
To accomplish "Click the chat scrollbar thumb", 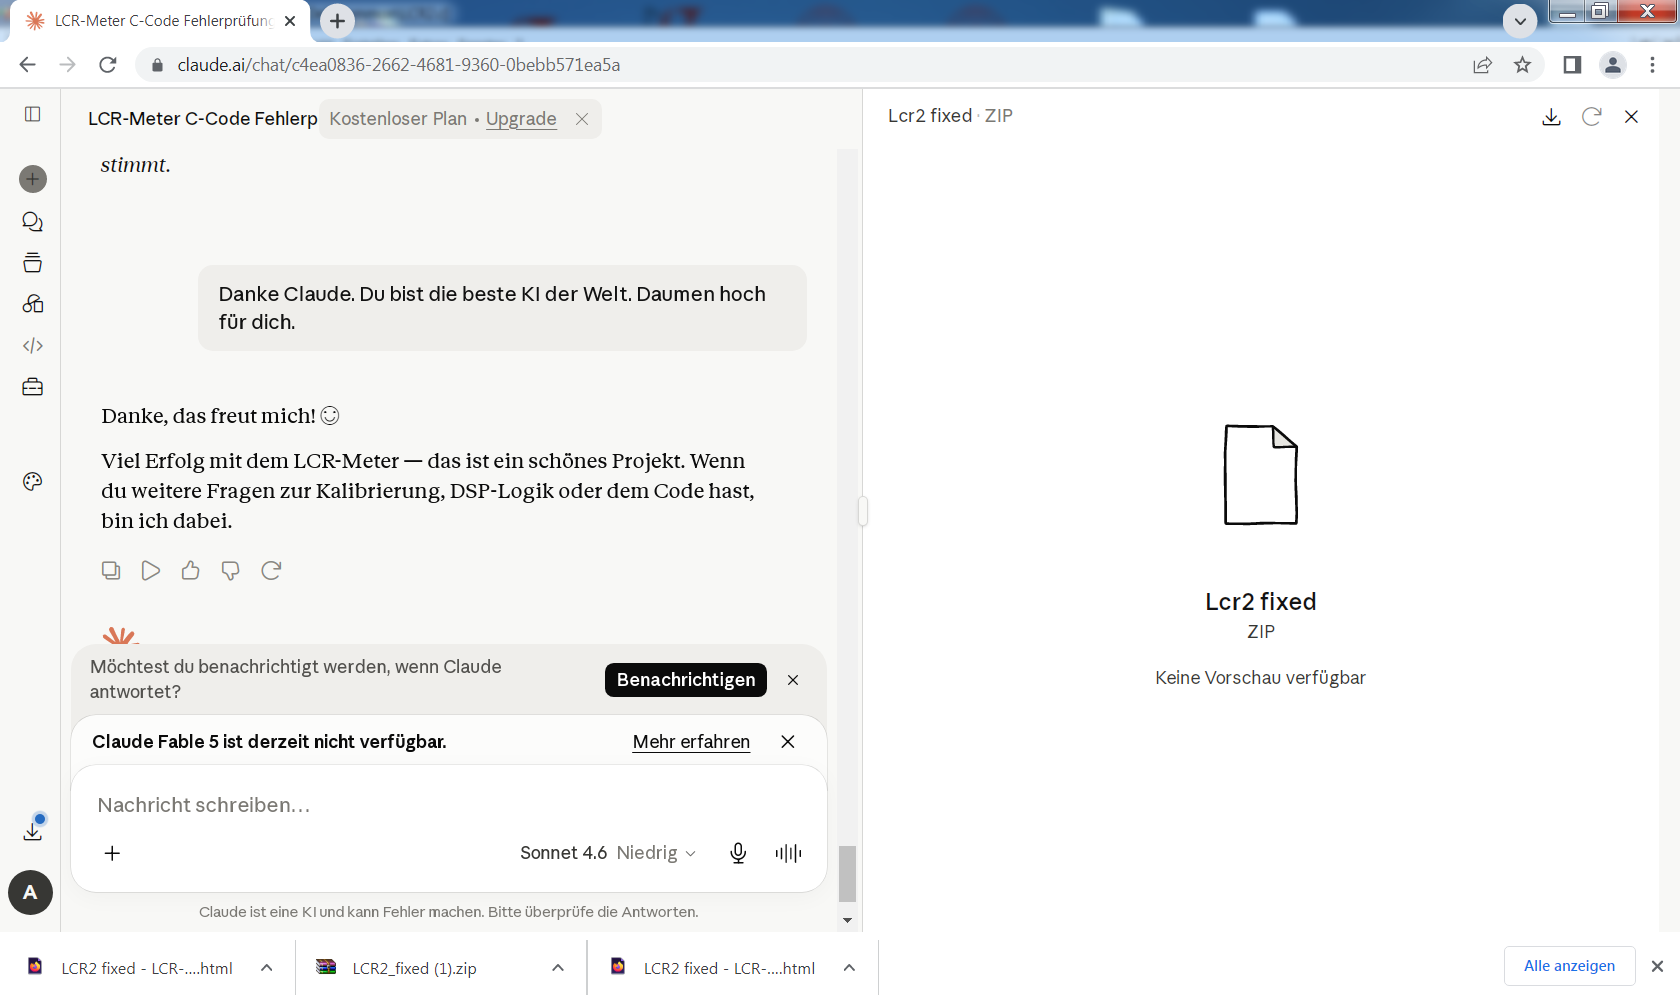I will (847, 874).
